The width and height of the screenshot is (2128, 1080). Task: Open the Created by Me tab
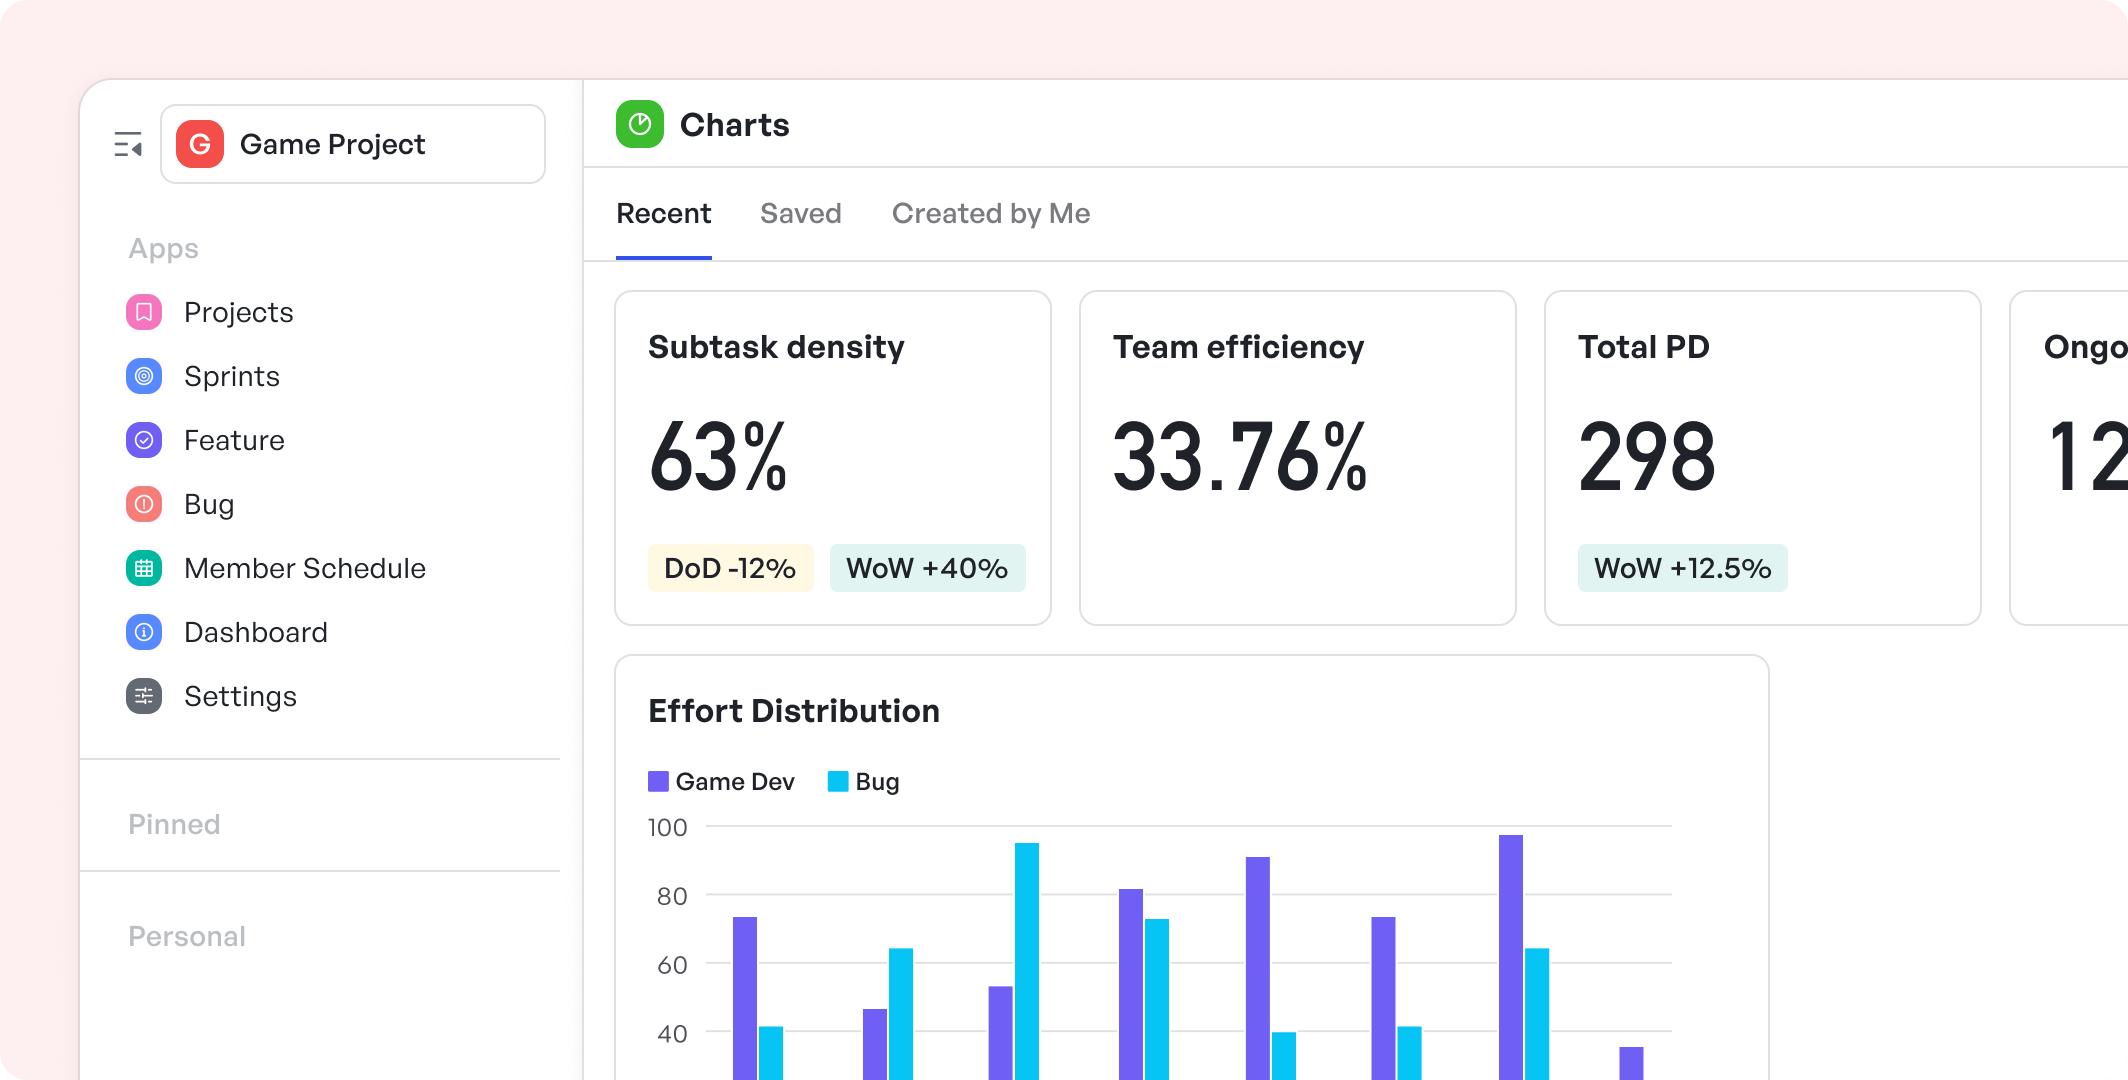tap(991, 213)
